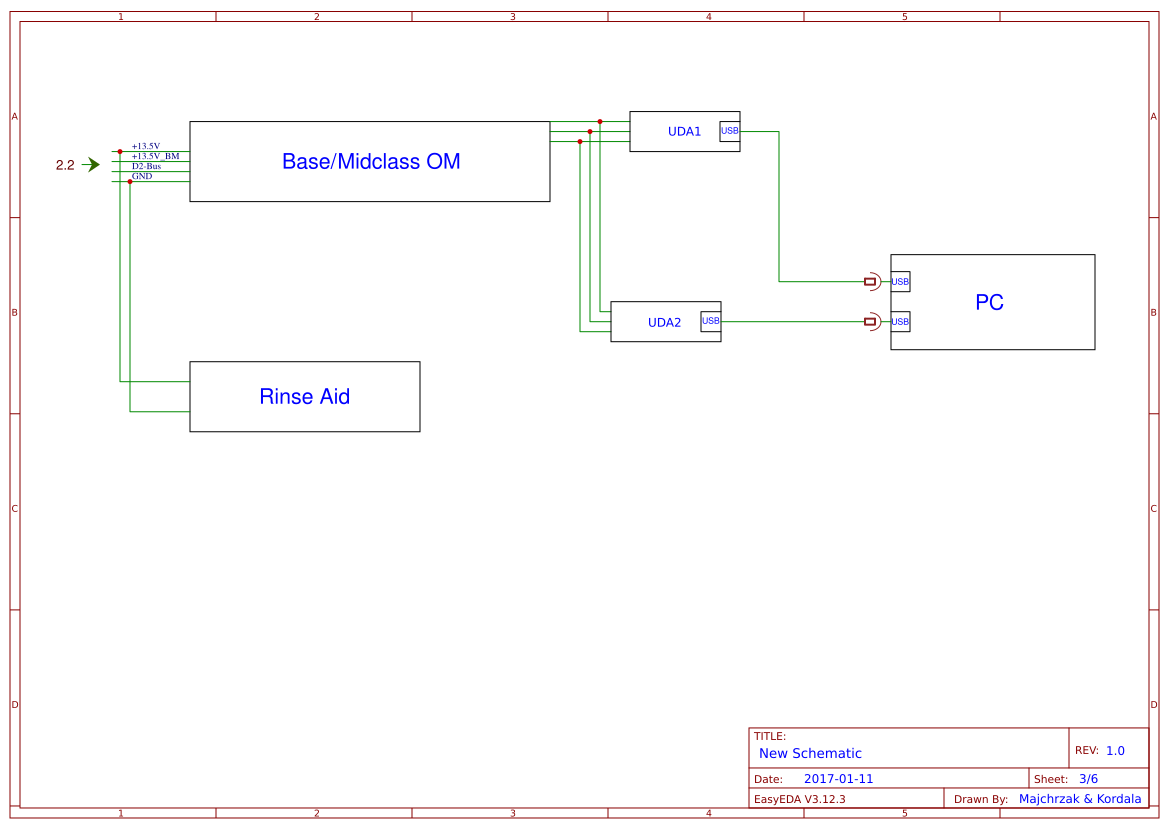This screenshot has width=1169, height=829.
Task: Click the D2-Bus net label
Action: (147, 166)
